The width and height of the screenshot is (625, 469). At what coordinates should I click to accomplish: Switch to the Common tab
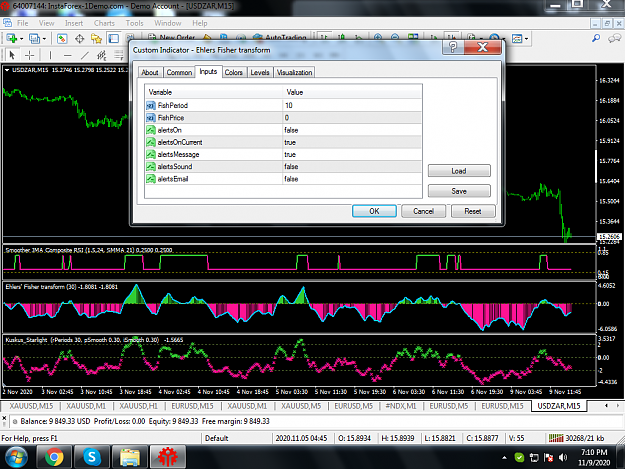coord(179,72)
